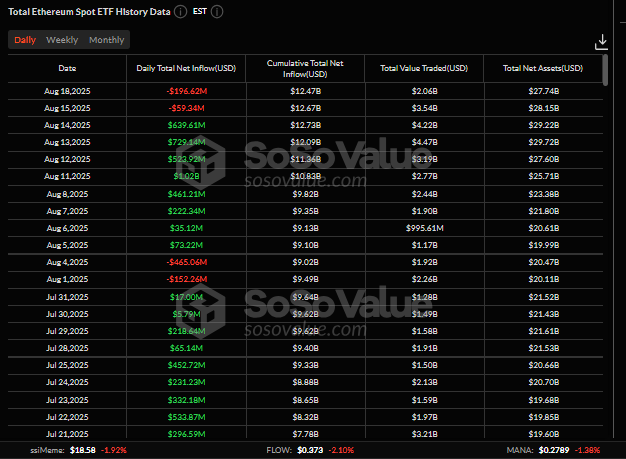
Task: Select the Aug 18, 2025 row date
Action: click(x=67, y=91)
